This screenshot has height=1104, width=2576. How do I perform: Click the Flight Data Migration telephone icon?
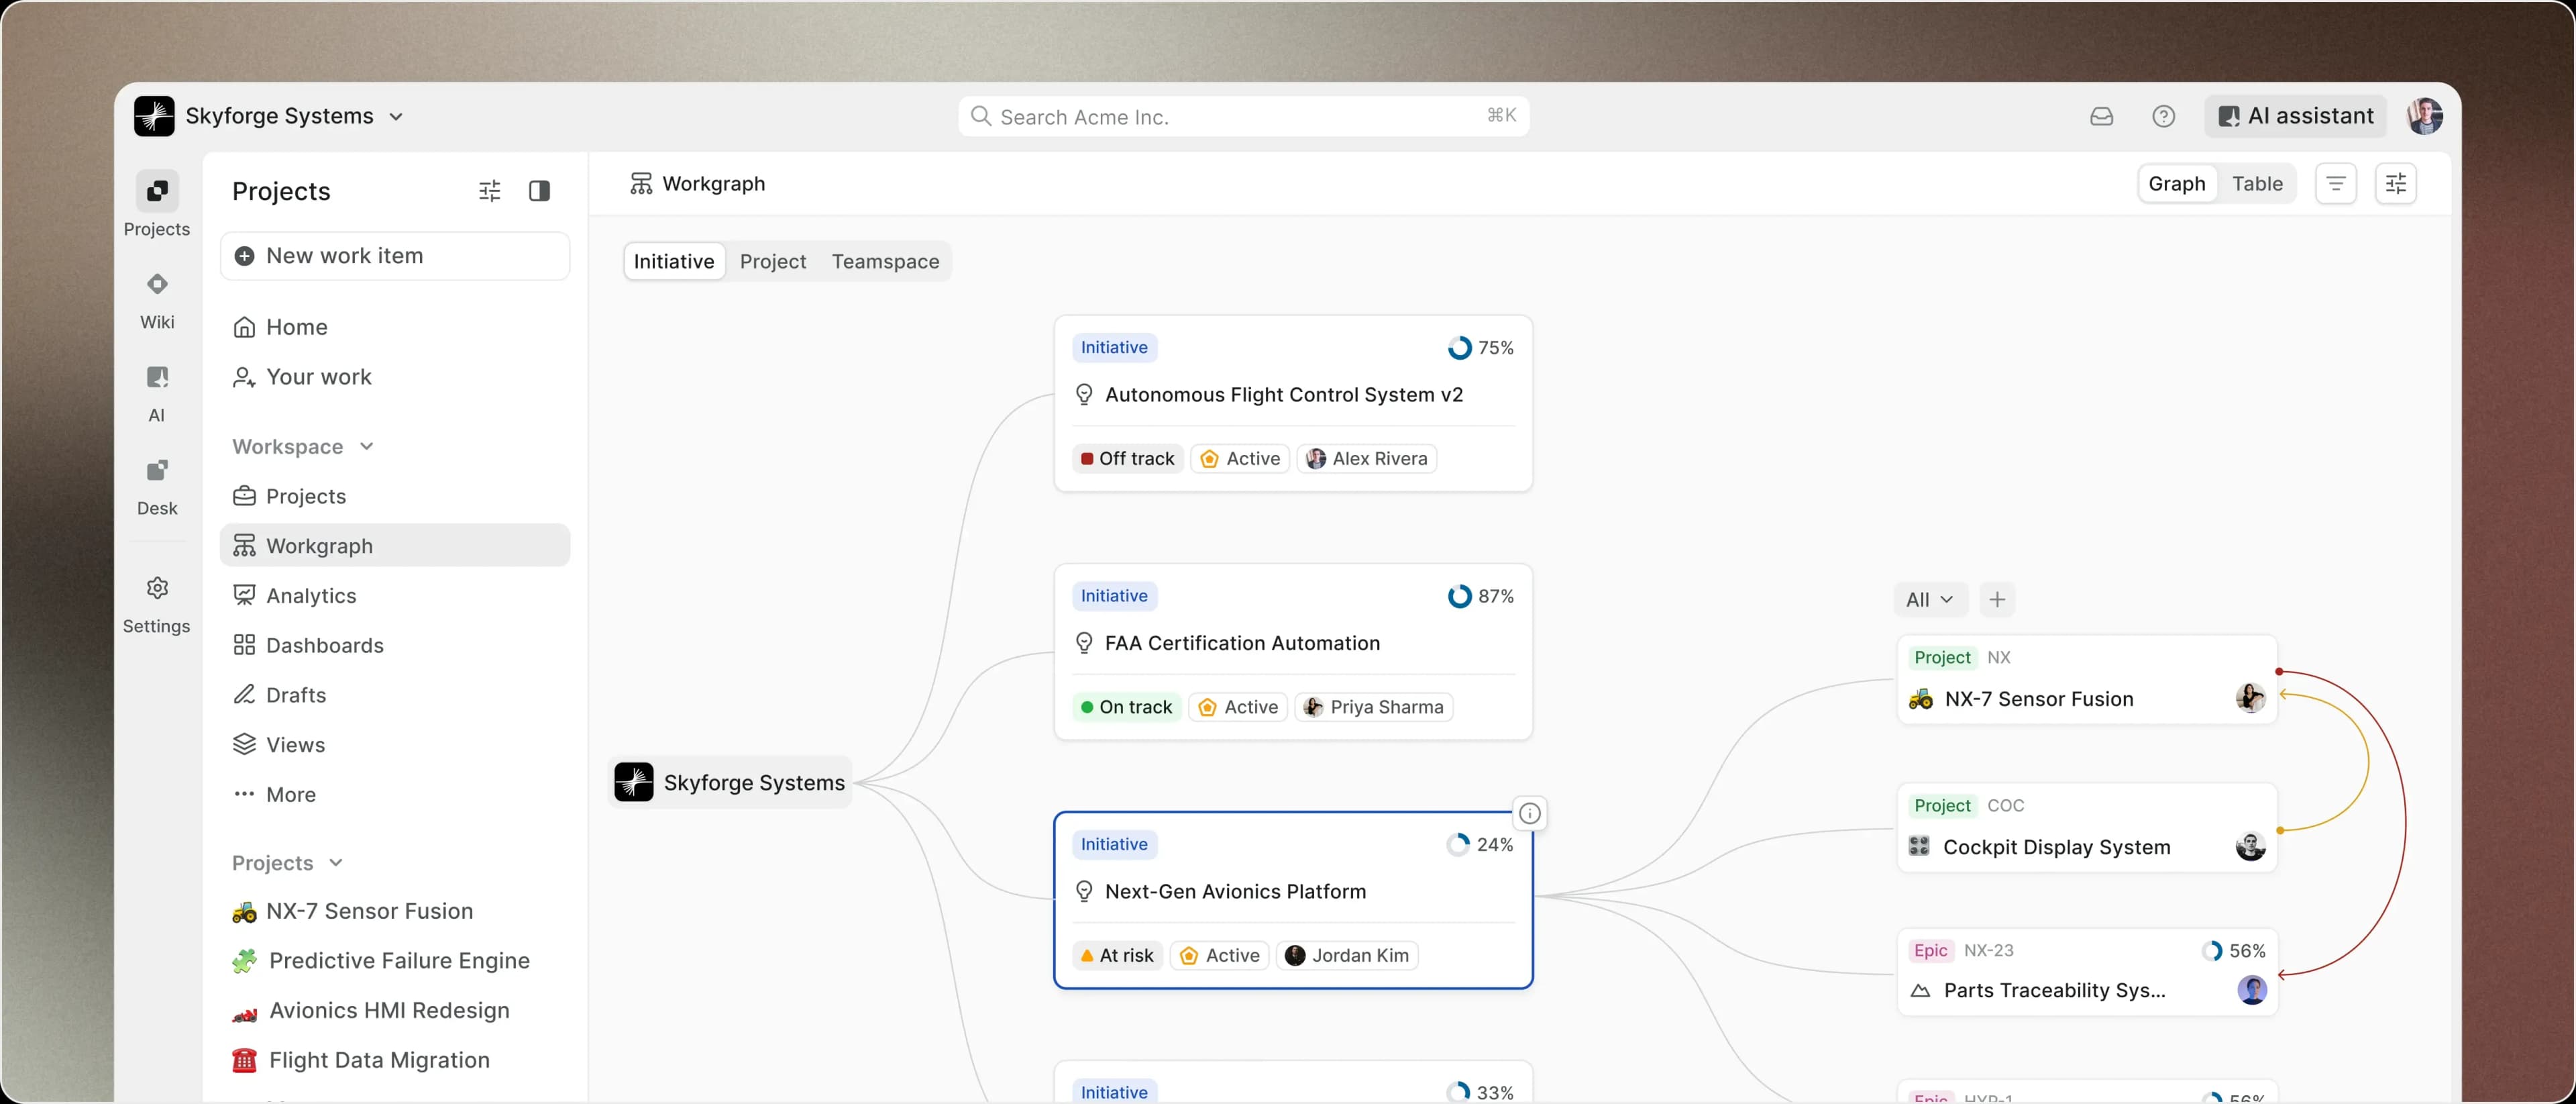pyautogui.click(x=244, y=1061)
